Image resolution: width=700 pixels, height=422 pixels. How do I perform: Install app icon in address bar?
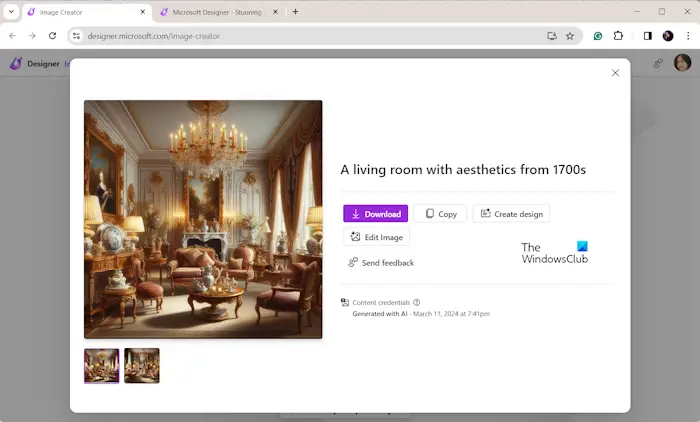[x=552, y=36]
